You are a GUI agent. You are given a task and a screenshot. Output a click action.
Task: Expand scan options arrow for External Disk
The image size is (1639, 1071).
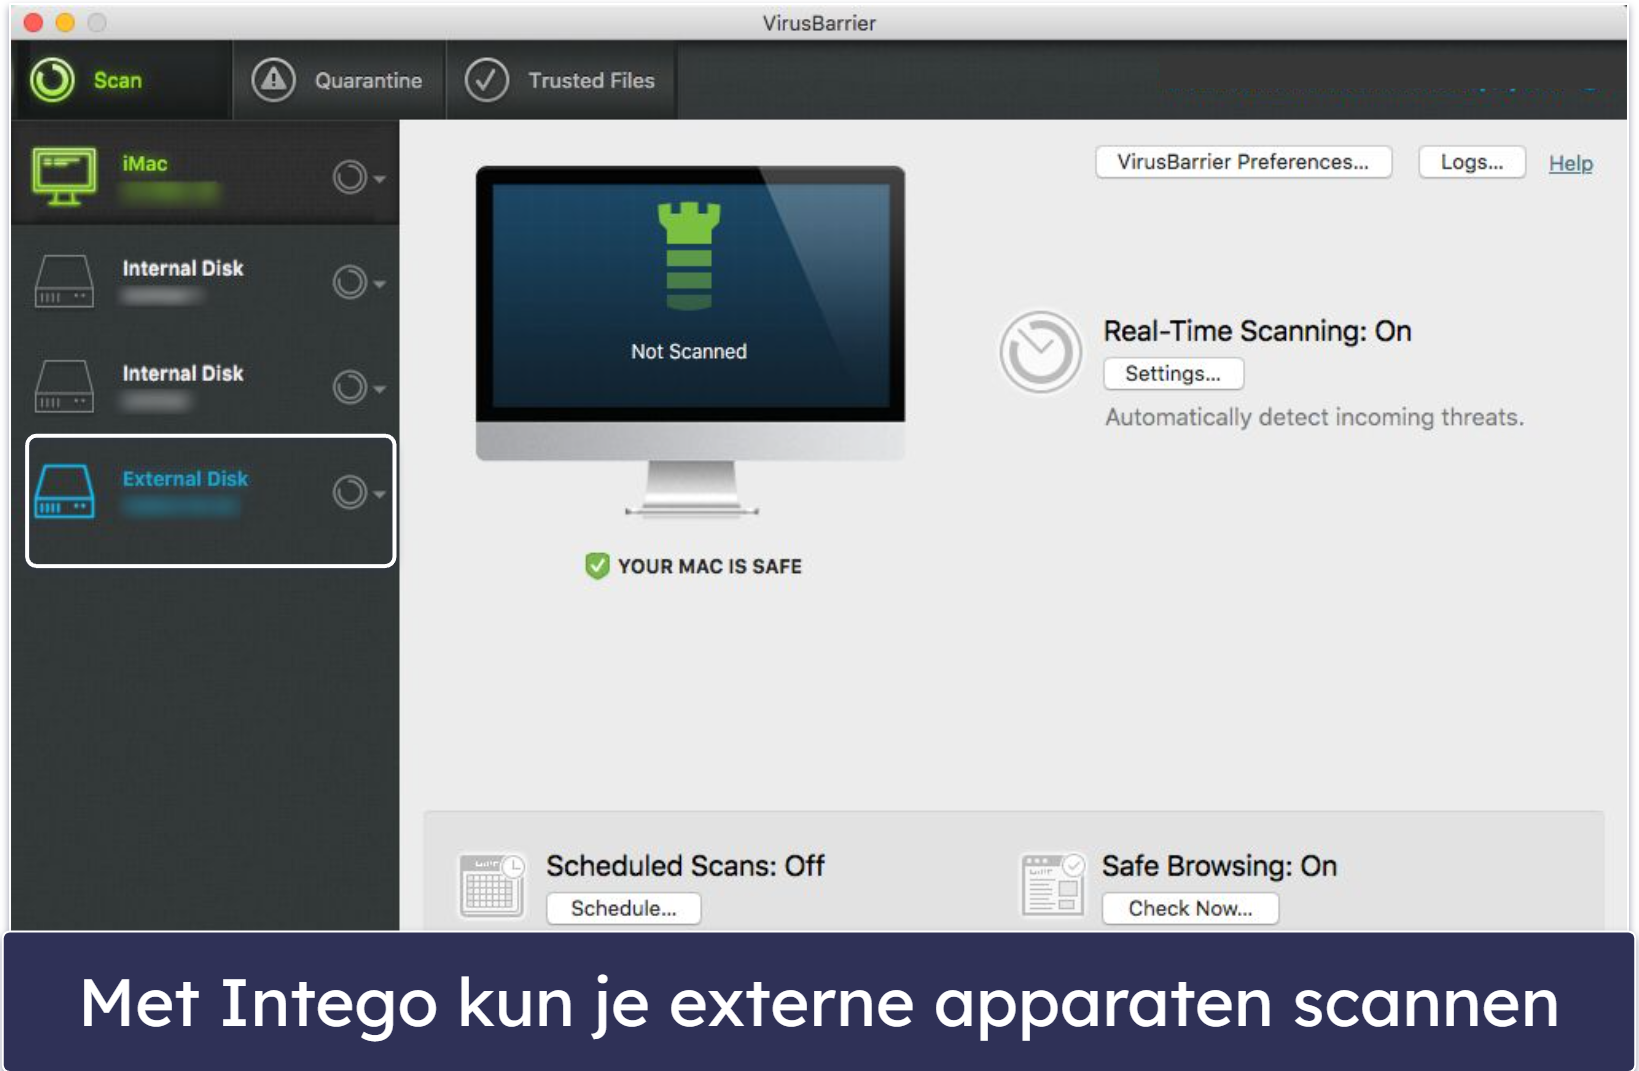(x=380, y=494)
